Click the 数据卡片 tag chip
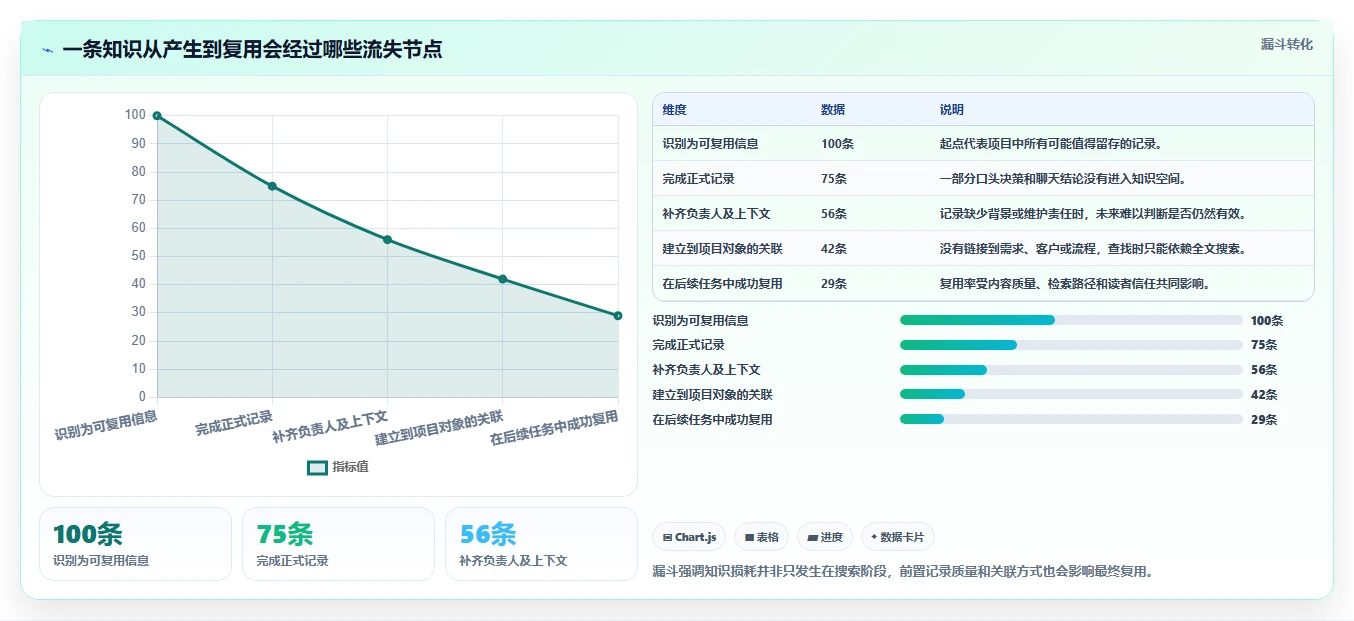This screenshot has height=621, width=1354. (898, 537)
